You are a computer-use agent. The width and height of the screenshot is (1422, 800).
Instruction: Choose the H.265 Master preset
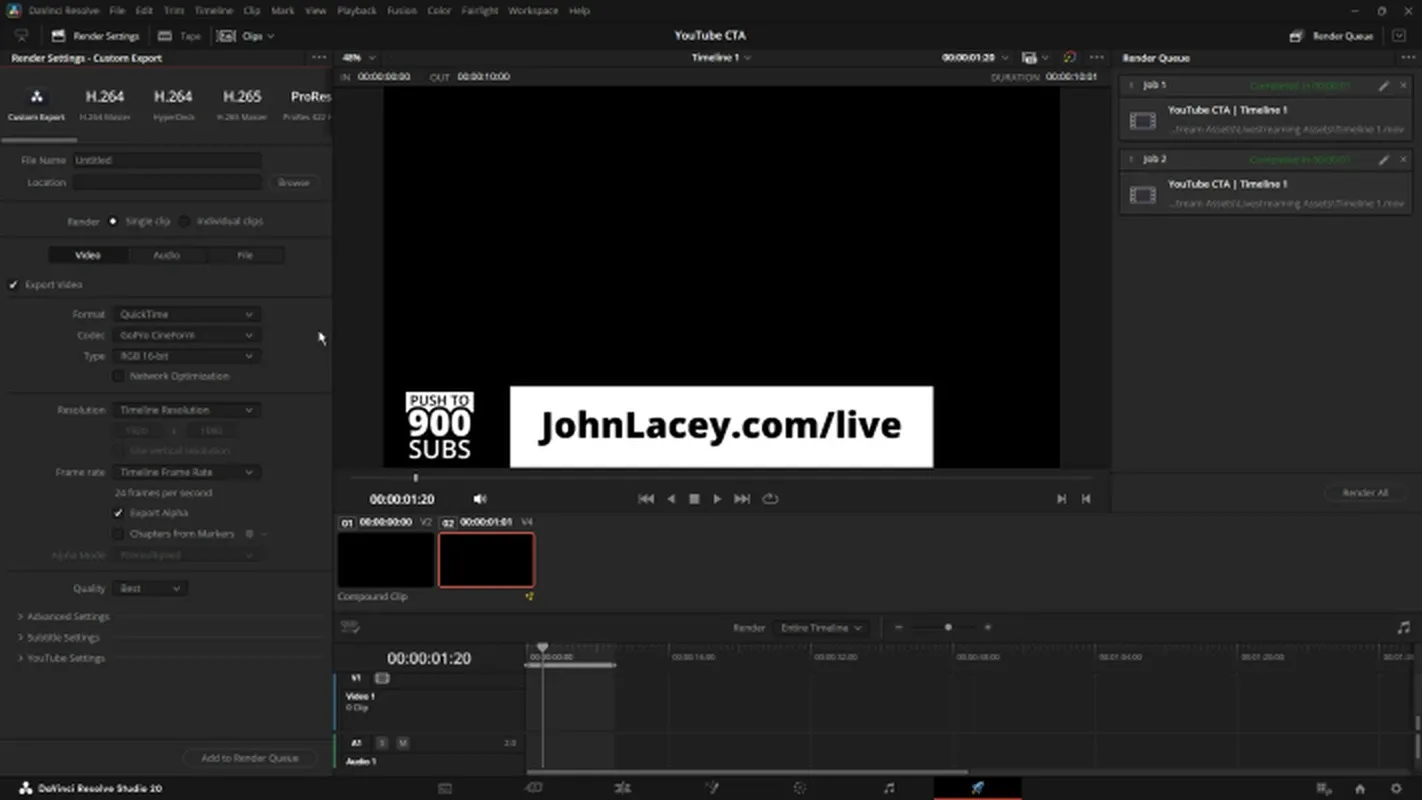[x=242, y=104]
